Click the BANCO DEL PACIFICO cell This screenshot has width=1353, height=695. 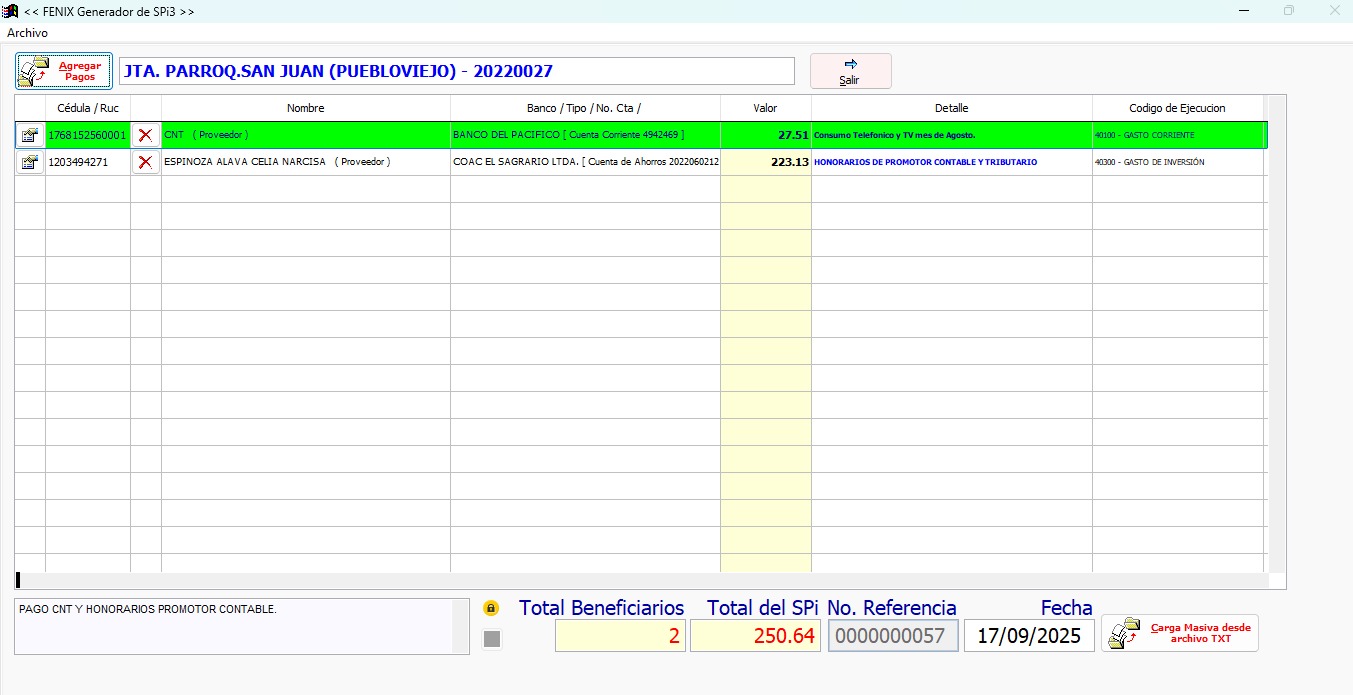[584, 135]
